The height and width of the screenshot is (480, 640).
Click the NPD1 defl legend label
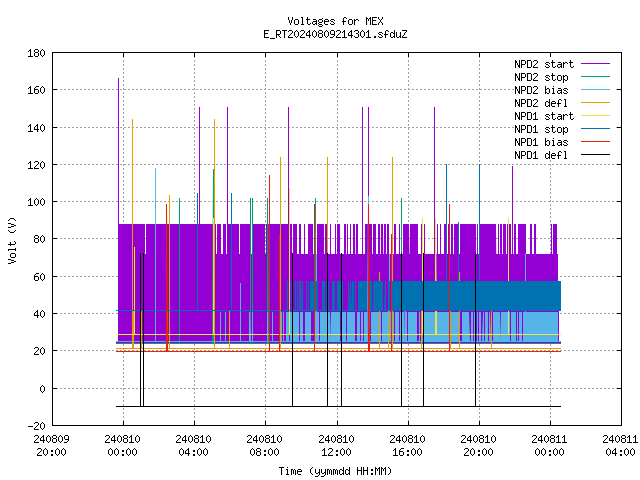[x=541, y=155]
